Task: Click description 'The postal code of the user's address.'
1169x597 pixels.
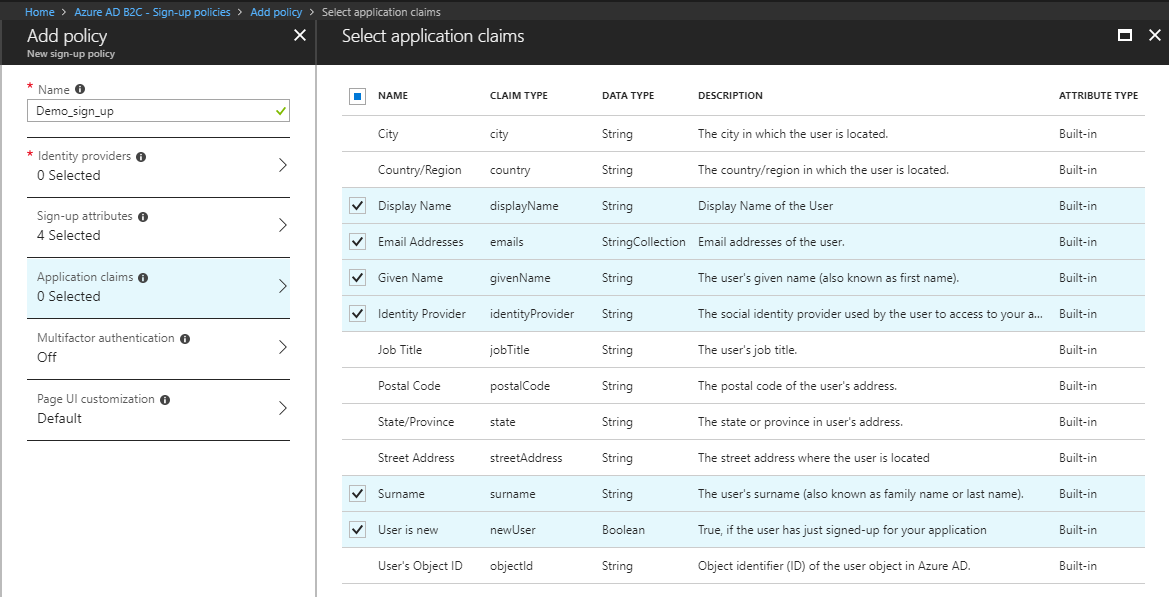Action: (798, 386)
